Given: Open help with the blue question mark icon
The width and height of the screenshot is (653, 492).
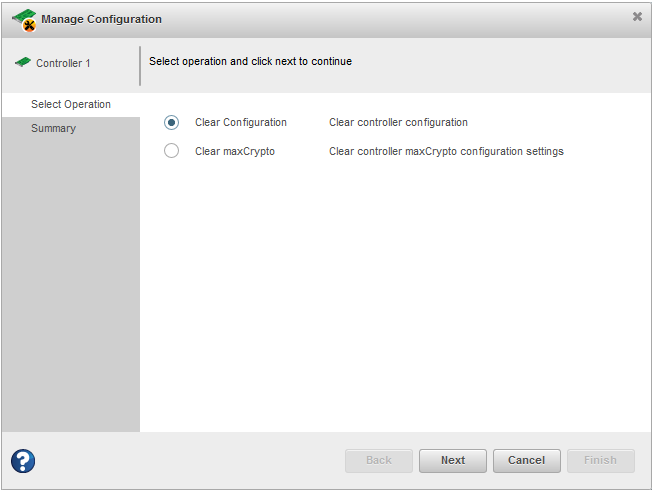Looking at the screenshot, I should 23,460.
